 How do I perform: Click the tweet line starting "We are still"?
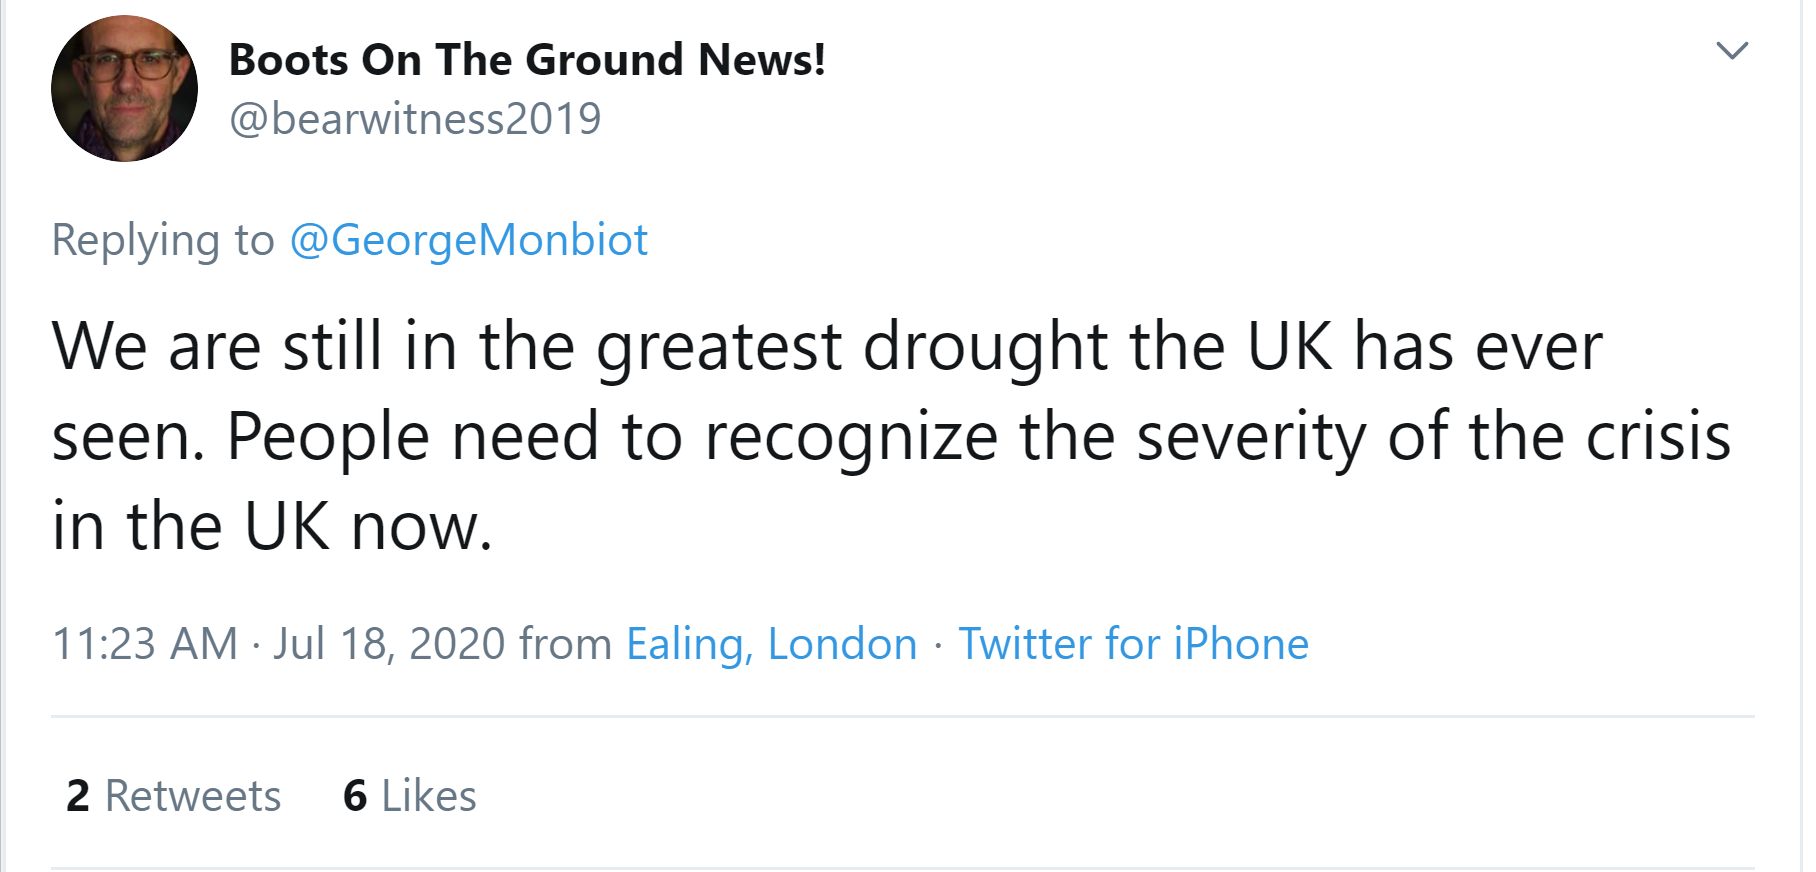826,347
